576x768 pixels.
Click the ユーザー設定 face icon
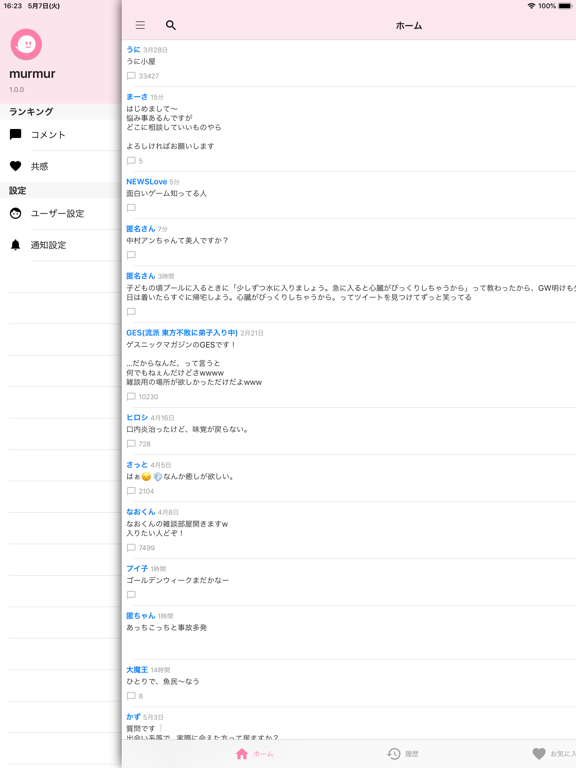[16, 214]
